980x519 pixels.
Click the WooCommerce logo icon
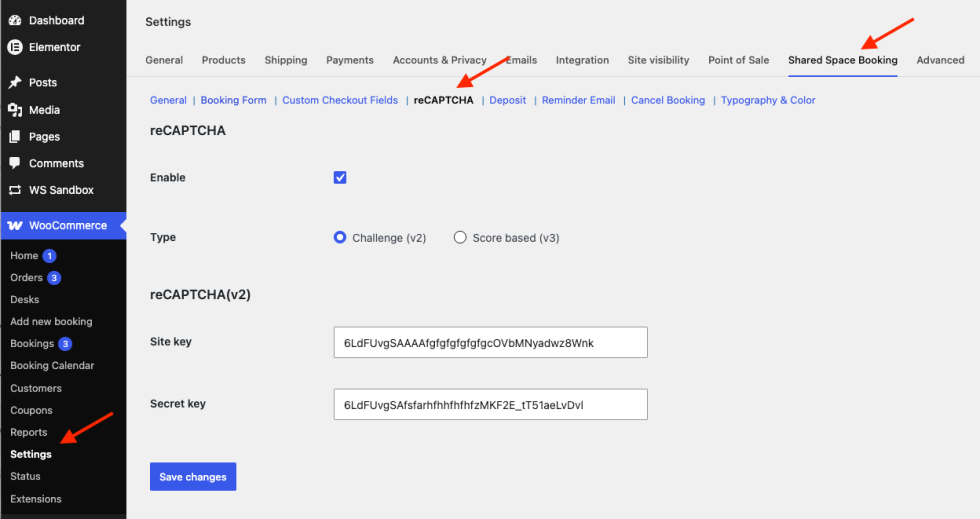15,226
